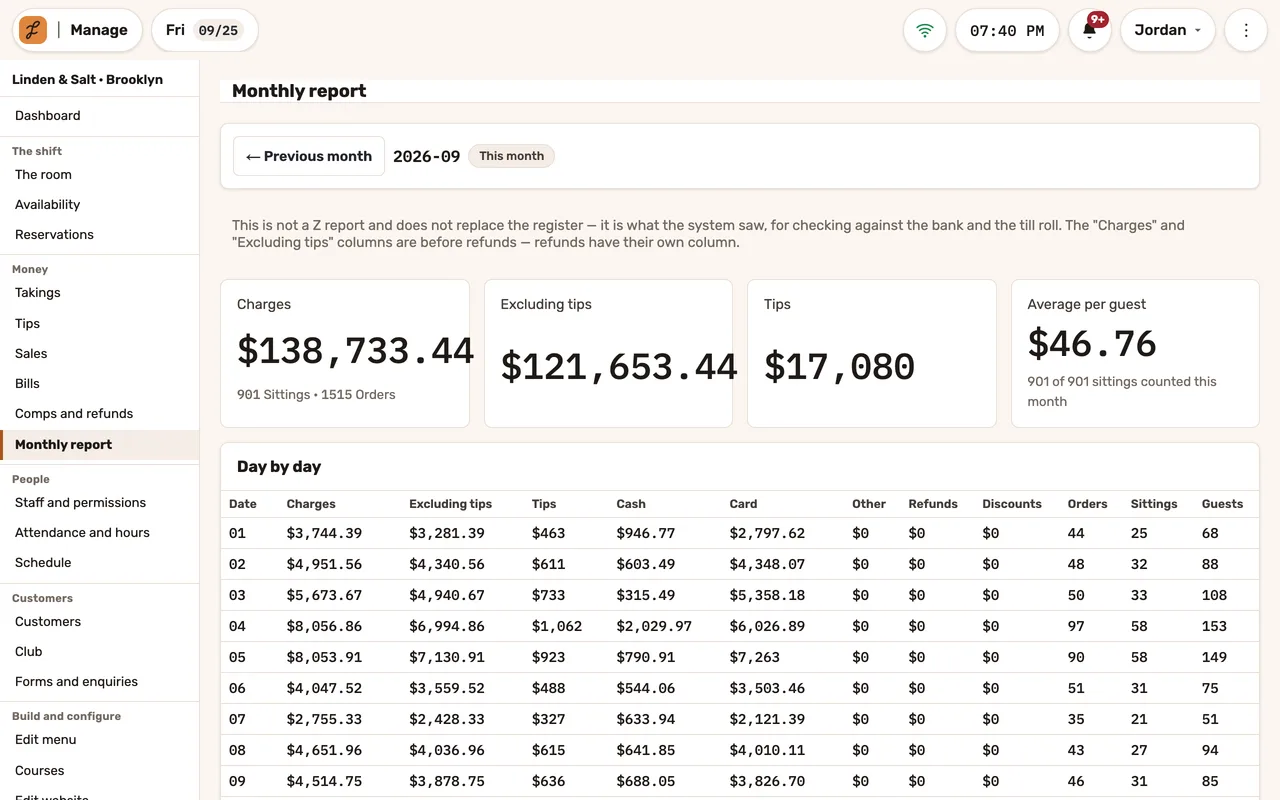Select Monthly report in sidebar

click(100, 445)
